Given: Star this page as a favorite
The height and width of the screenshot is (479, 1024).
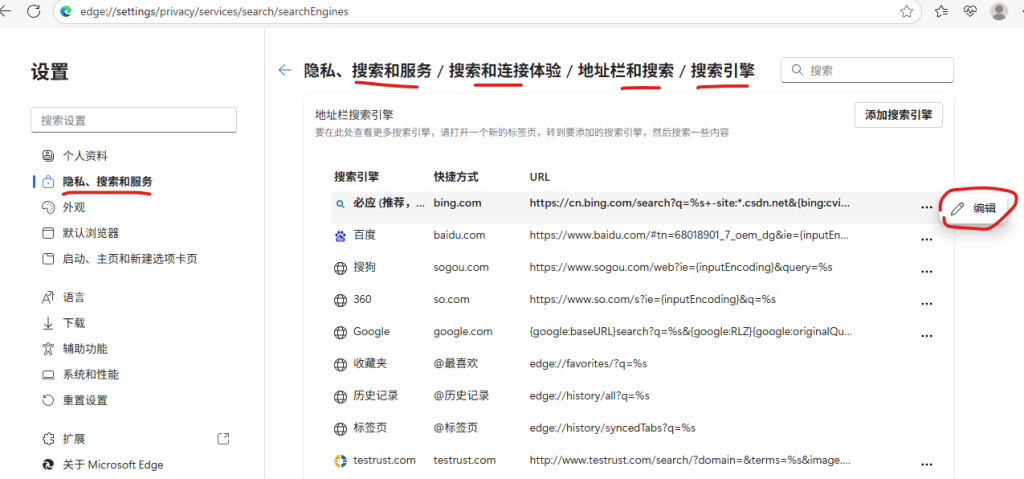Looking at the screenshot, I should pos(906,11).
